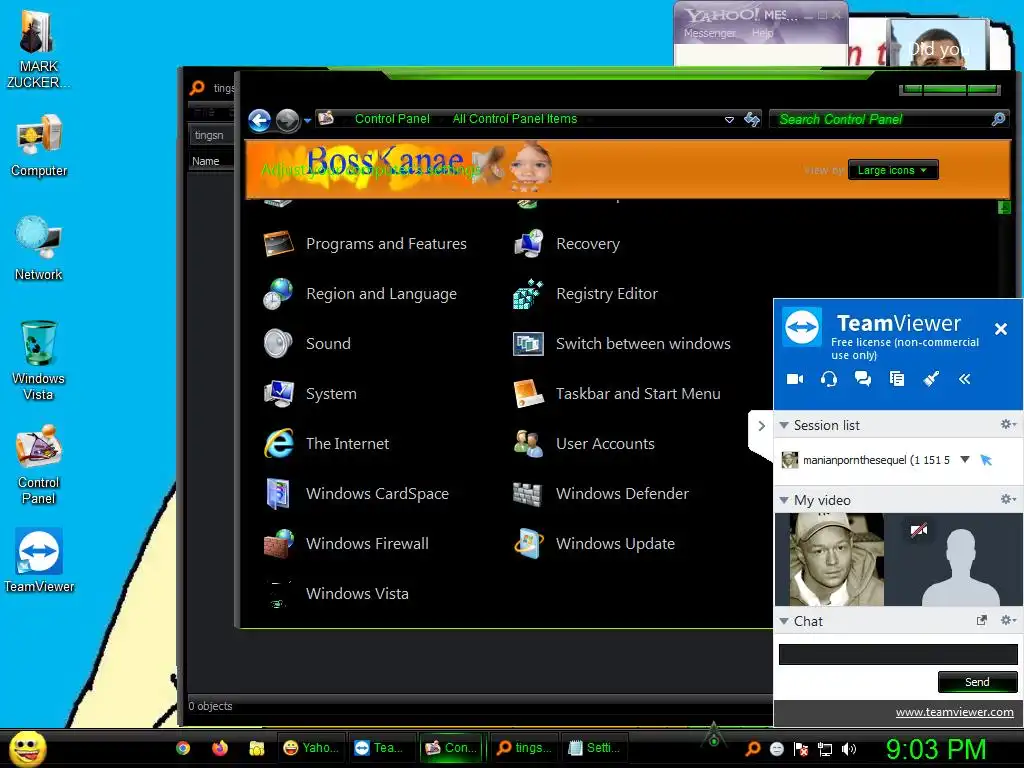Screen dimensions: 1024x768
Task: Open Messenger menu in Yahoo window
Action: (x=709, y=33)
